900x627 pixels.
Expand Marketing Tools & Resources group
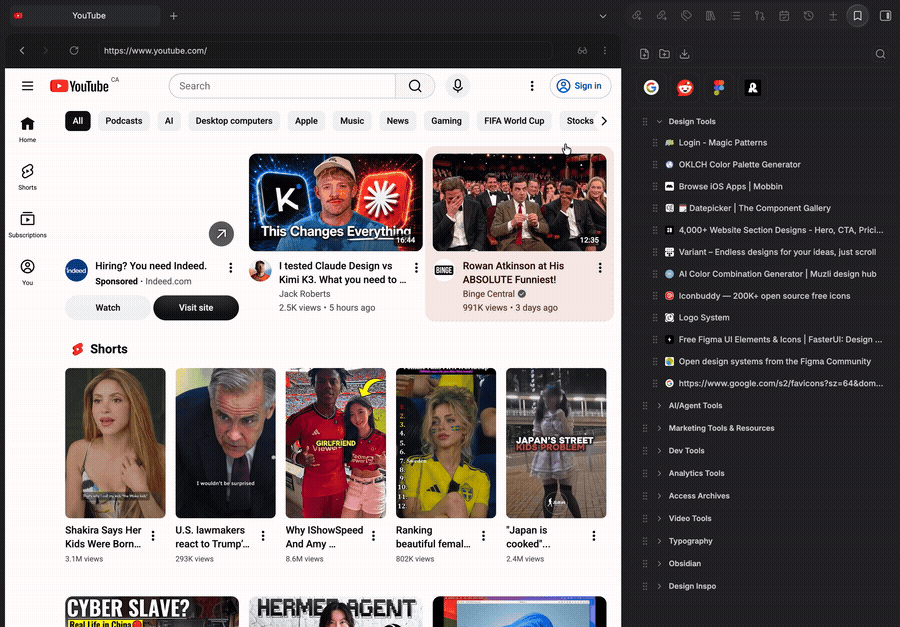pyautogui.click(x=660, y=428)
